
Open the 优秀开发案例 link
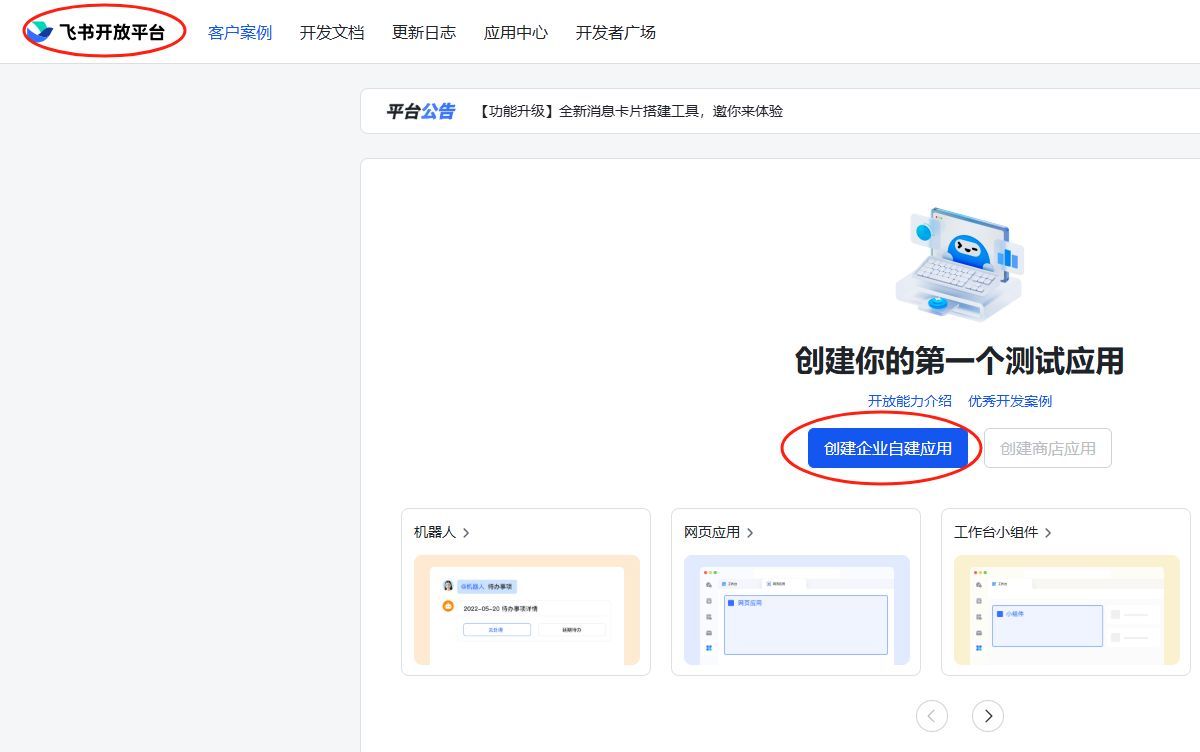[x=1010, y=401]
